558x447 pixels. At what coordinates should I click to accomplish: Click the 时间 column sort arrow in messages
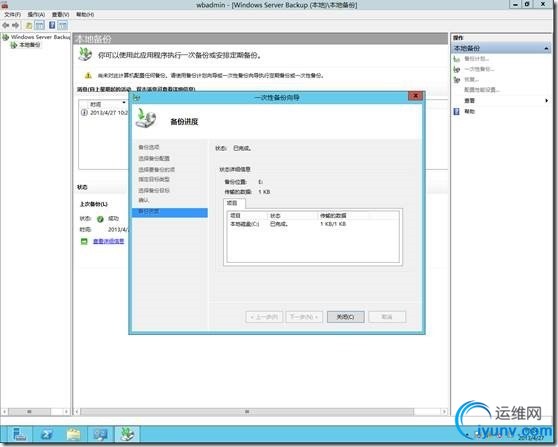point(123,103)
